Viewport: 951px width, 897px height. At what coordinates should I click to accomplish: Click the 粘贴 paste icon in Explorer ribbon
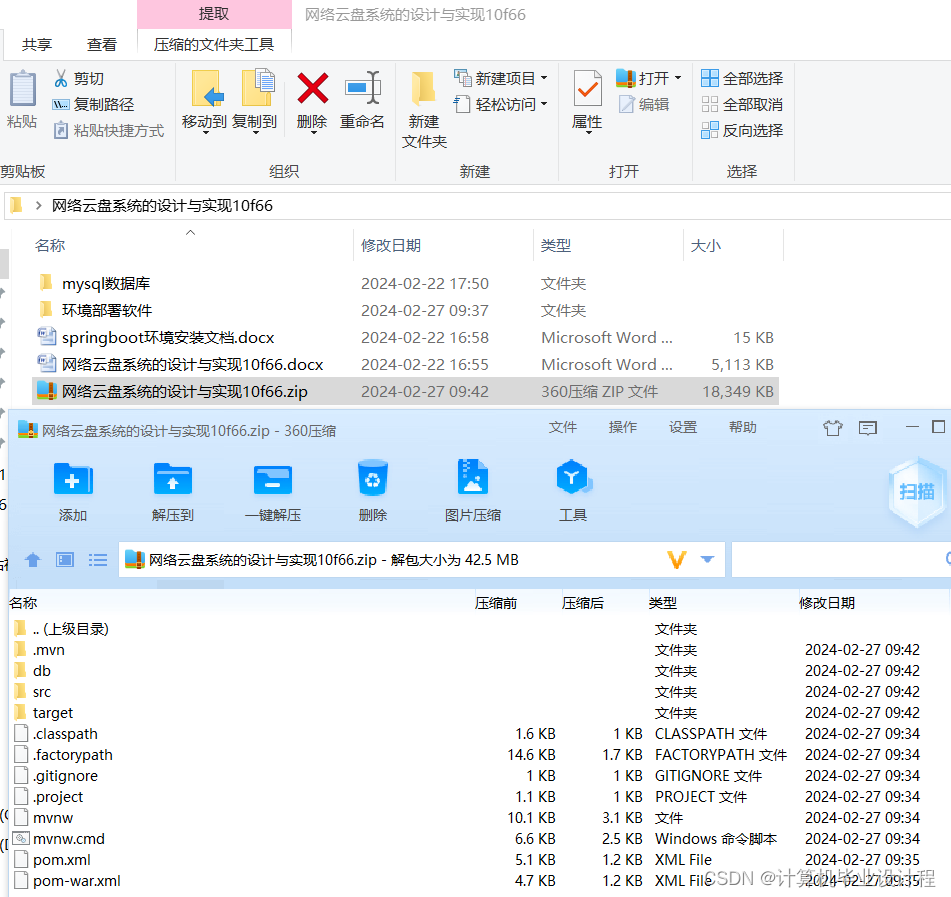click(x=21, y=100)
